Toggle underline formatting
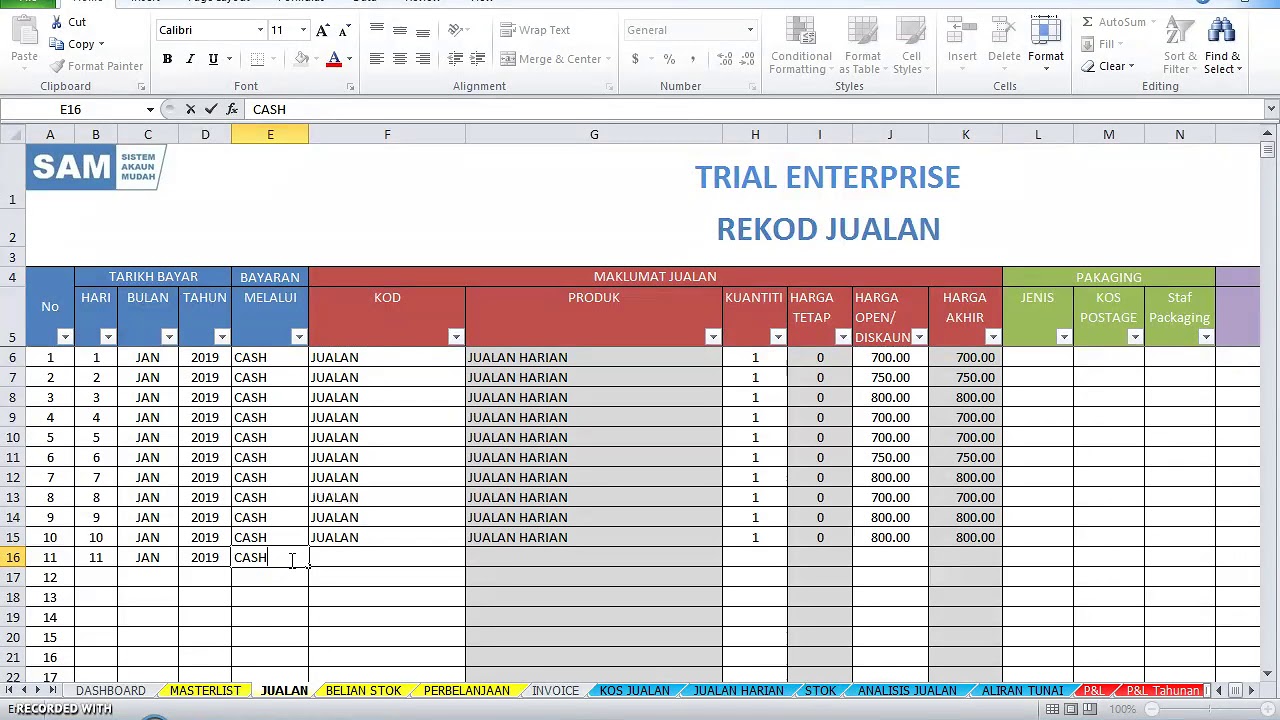 pyautogui.click(x=213, y=59)
